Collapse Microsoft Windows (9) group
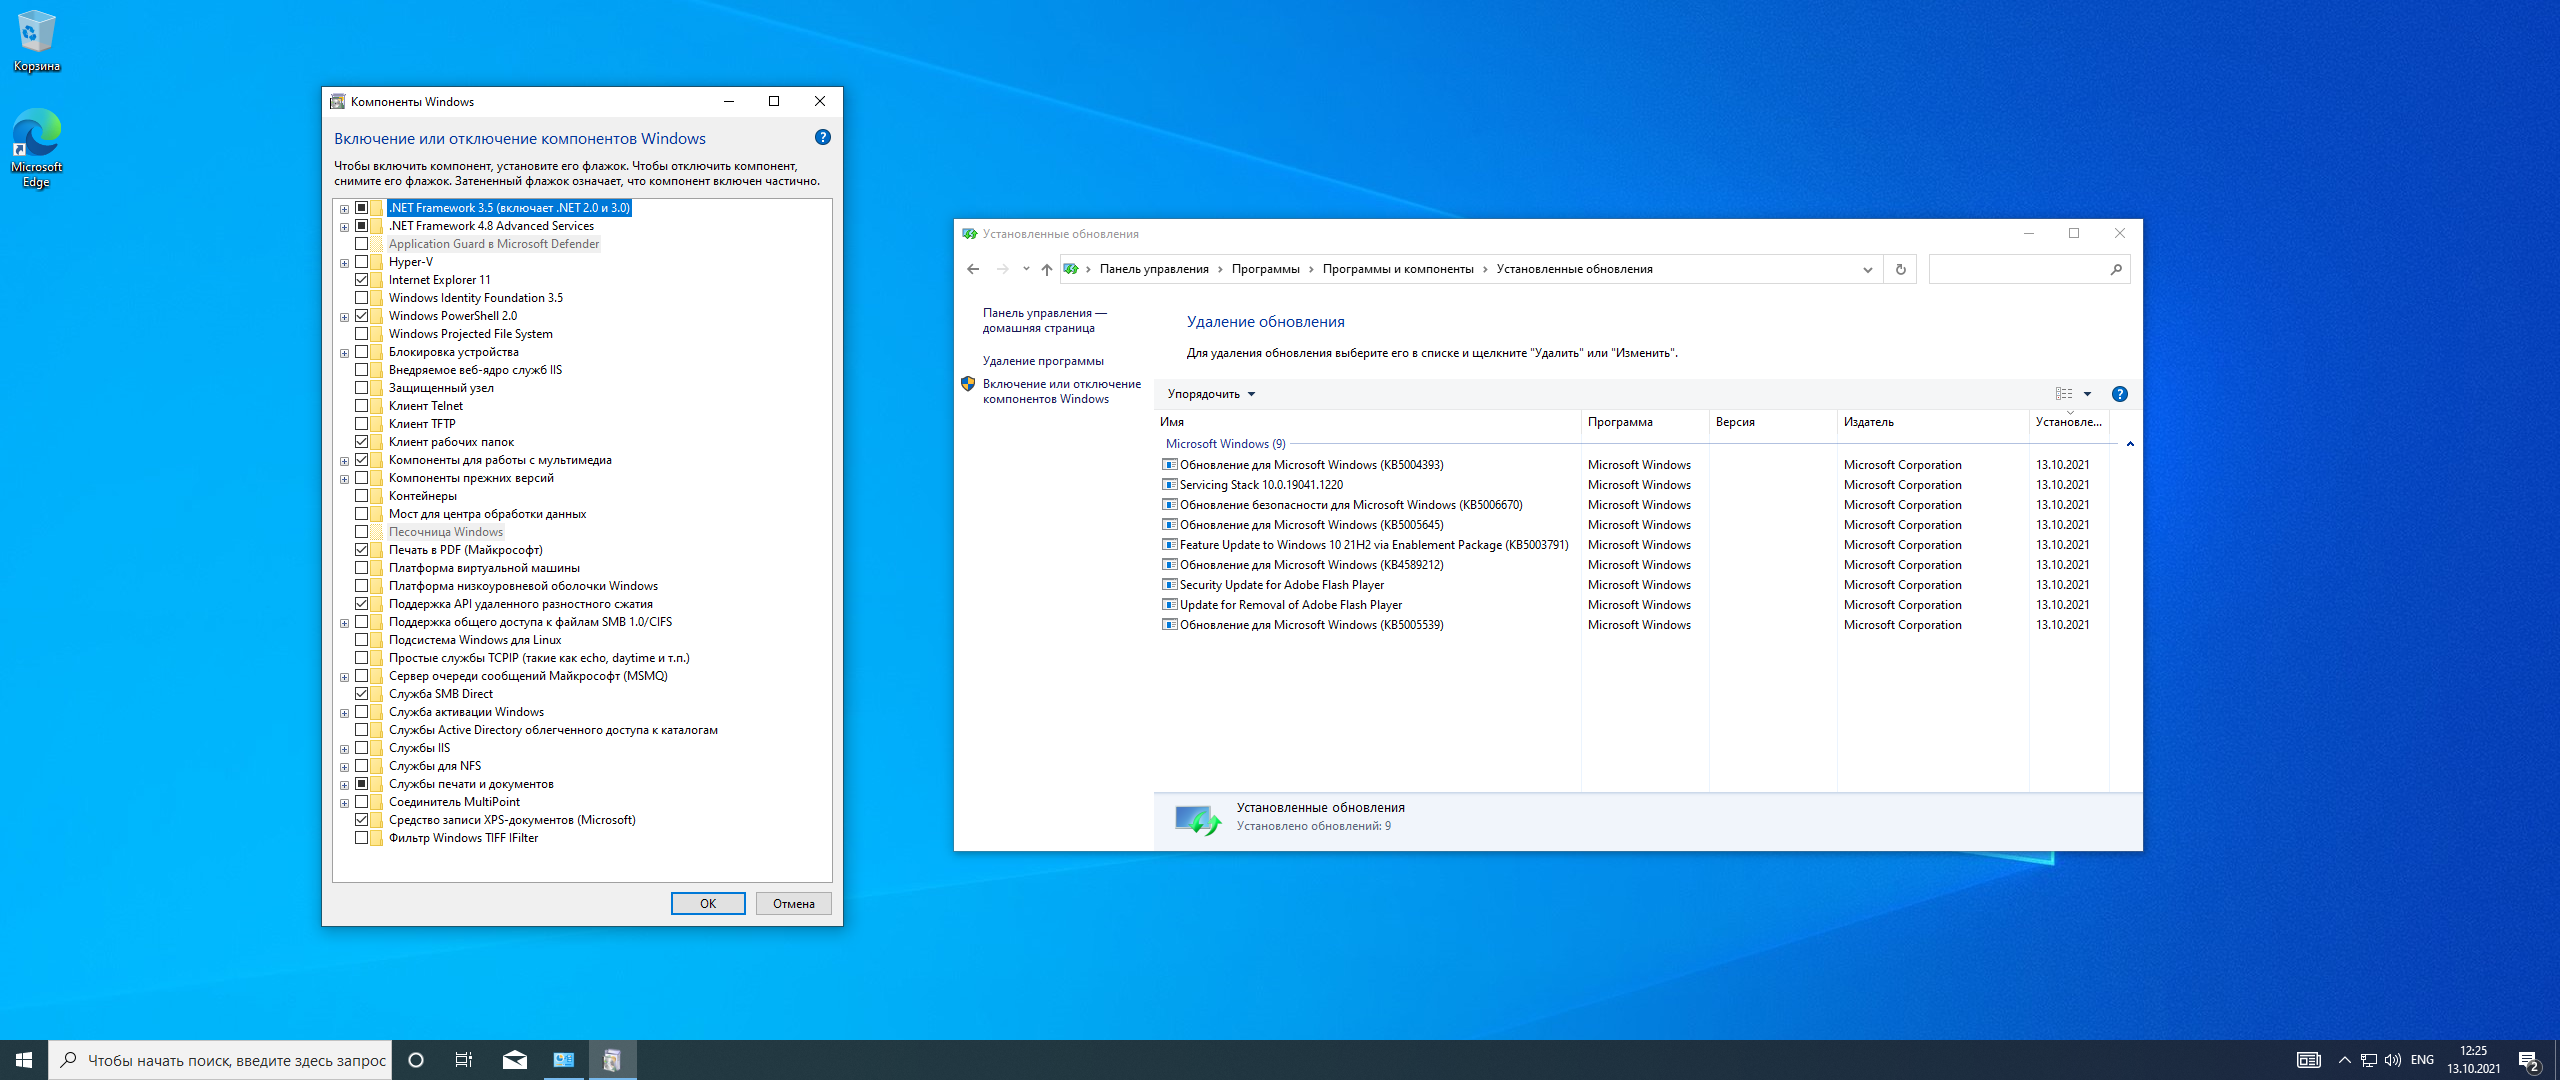 point(2130,444)
